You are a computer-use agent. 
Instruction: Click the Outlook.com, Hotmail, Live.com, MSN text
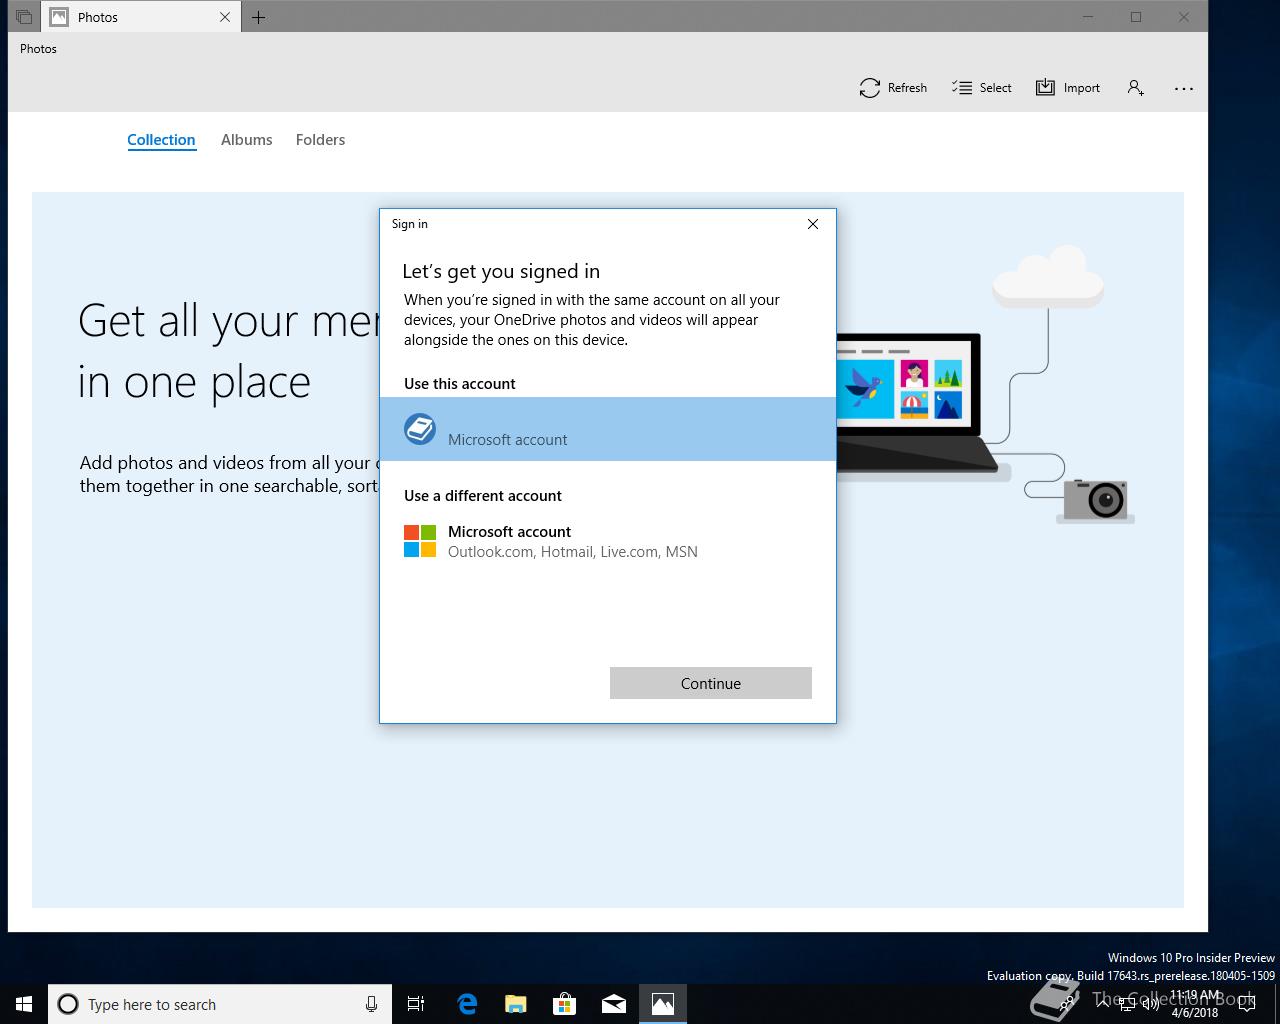(x=573, y=552)
